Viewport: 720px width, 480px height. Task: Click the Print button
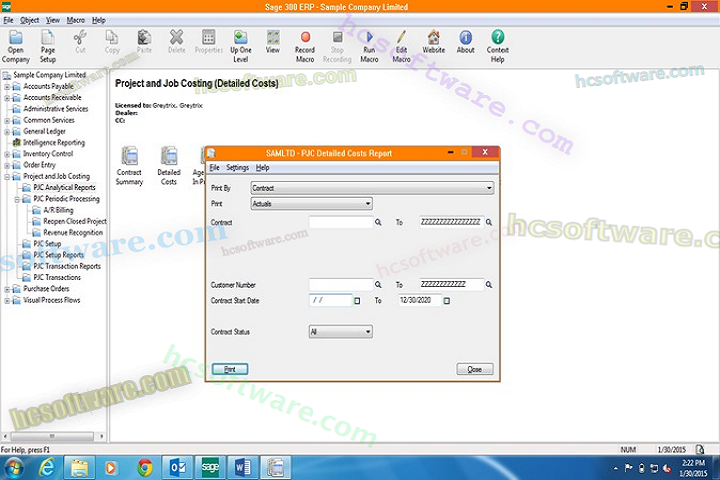(230, 369)
